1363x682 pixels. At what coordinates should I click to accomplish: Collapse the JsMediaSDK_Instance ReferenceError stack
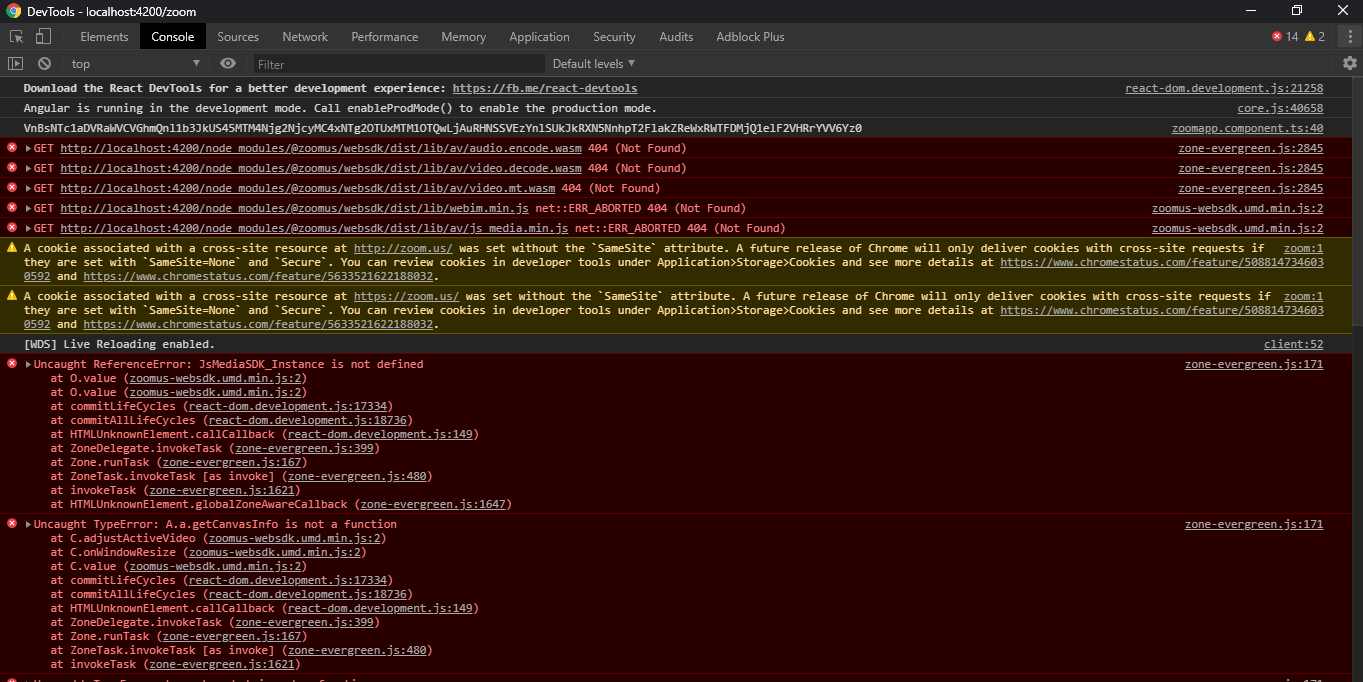(x=29, y=364)
